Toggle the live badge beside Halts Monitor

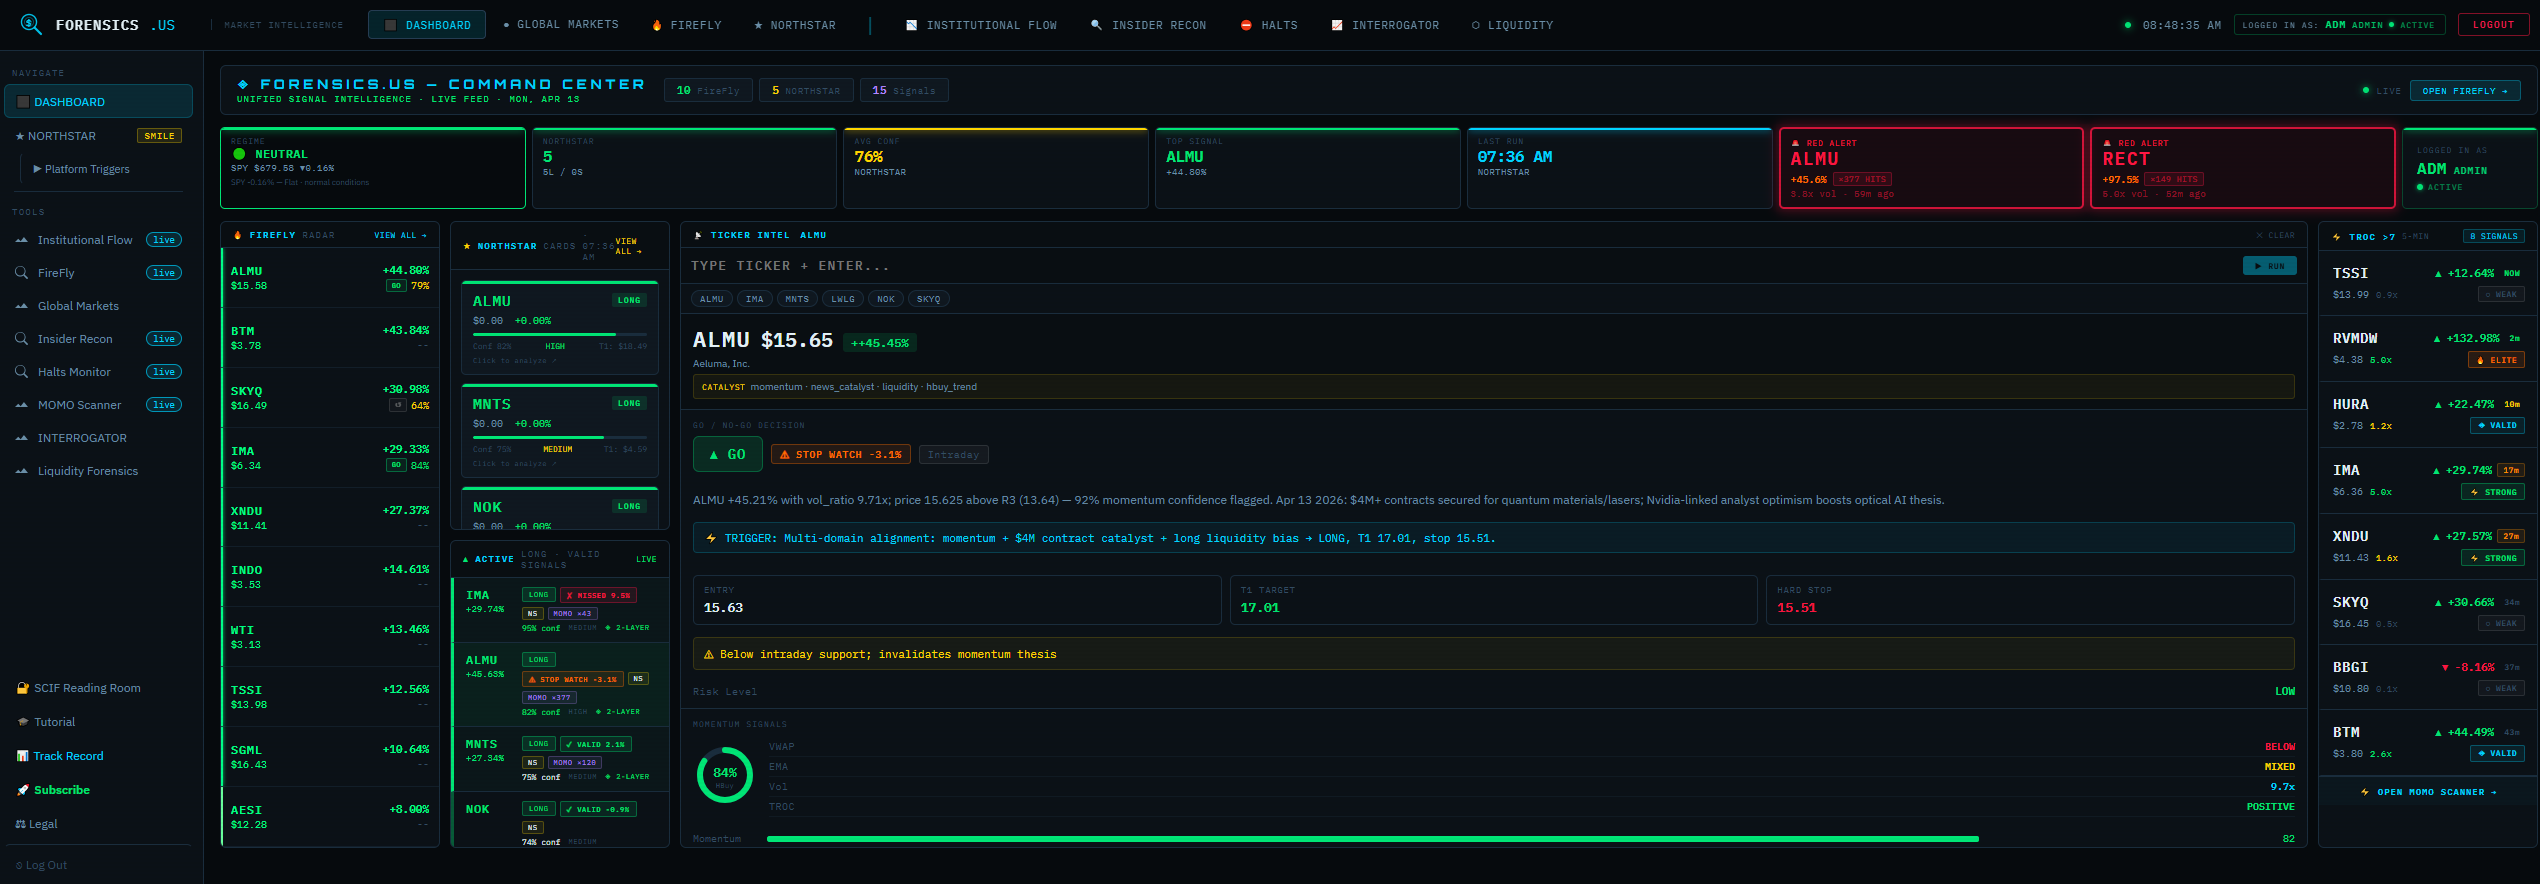pos(164,372)
